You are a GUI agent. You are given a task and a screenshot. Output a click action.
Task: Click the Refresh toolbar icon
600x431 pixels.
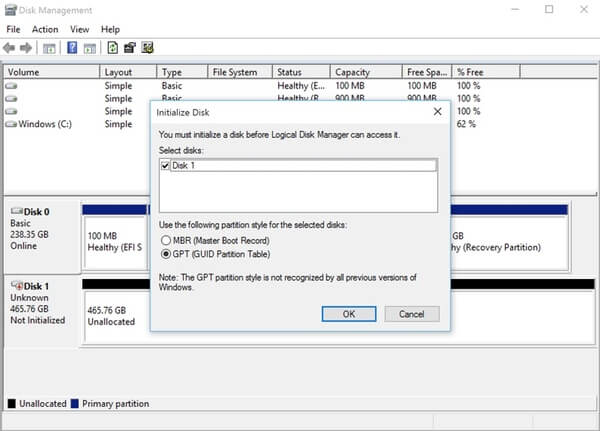coord(112,48)
